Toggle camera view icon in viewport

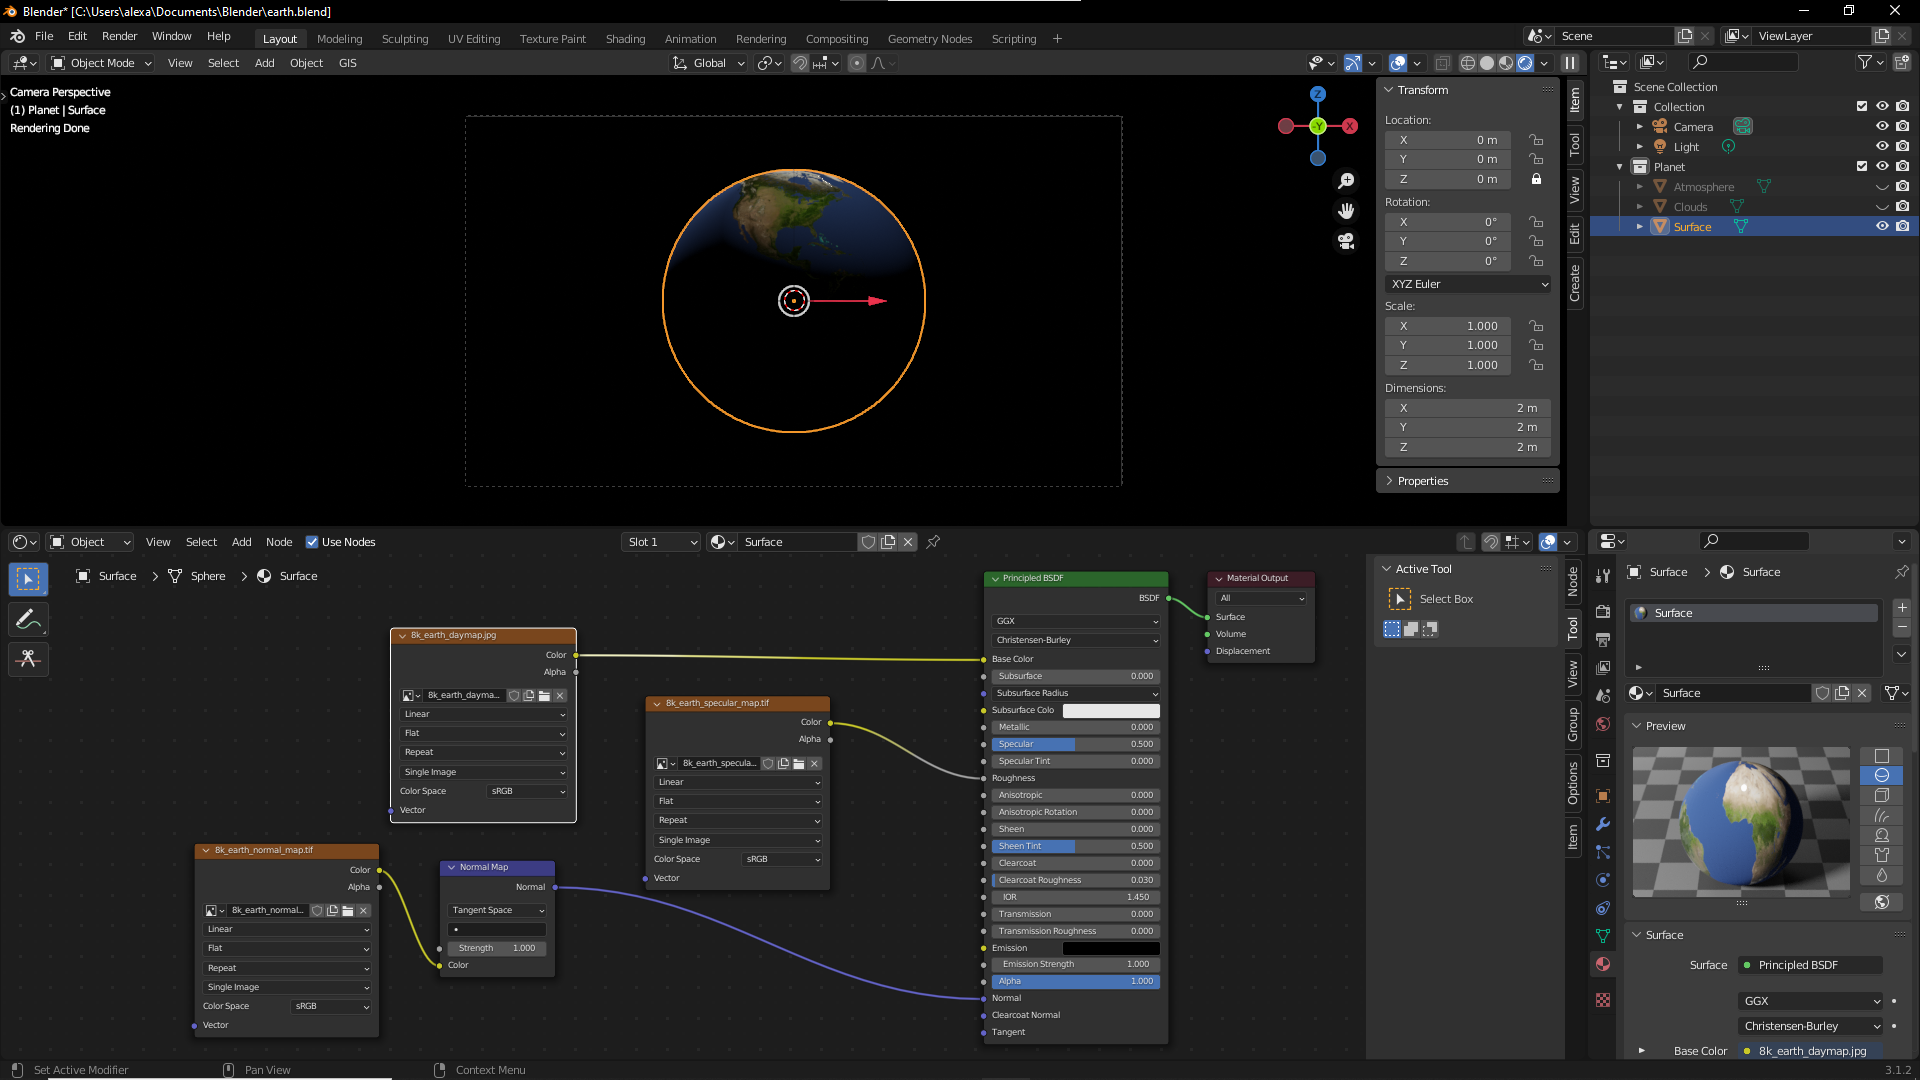1346,241
